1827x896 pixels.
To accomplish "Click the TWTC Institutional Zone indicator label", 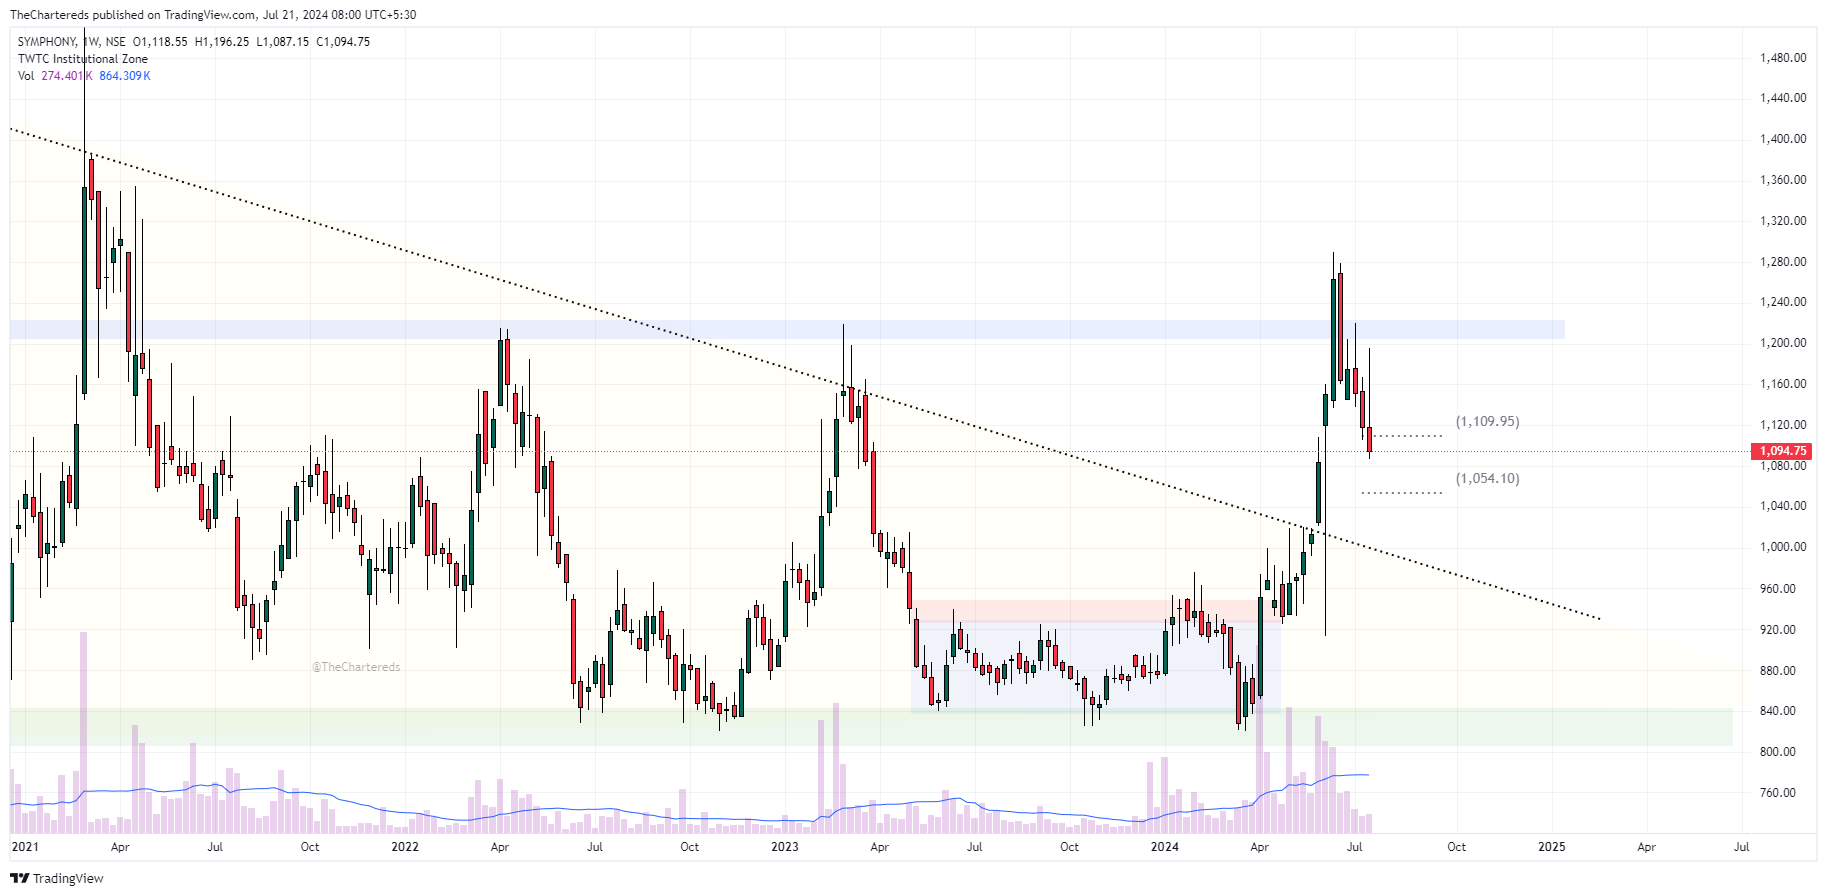I will (x=83, y=59).
